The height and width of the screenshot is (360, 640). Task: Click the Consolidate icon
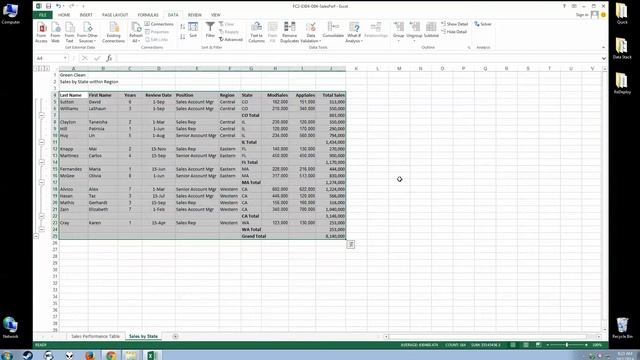pyautogui.click(x=333, y=30)
